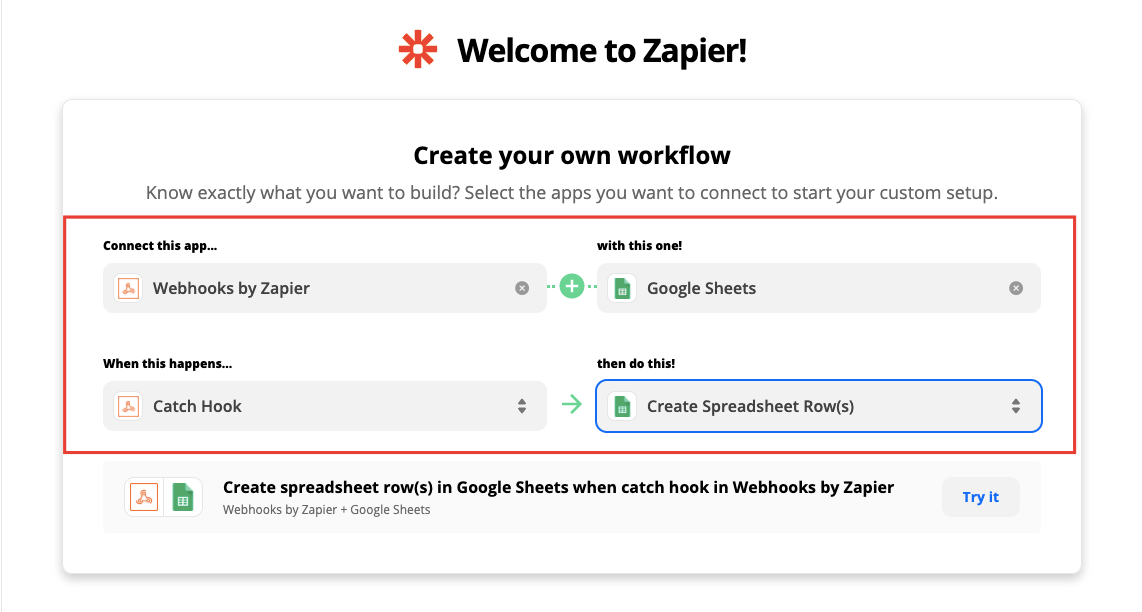Open the Create Spreadsheet Row(s) action dropdown

(x=819, y=406)
